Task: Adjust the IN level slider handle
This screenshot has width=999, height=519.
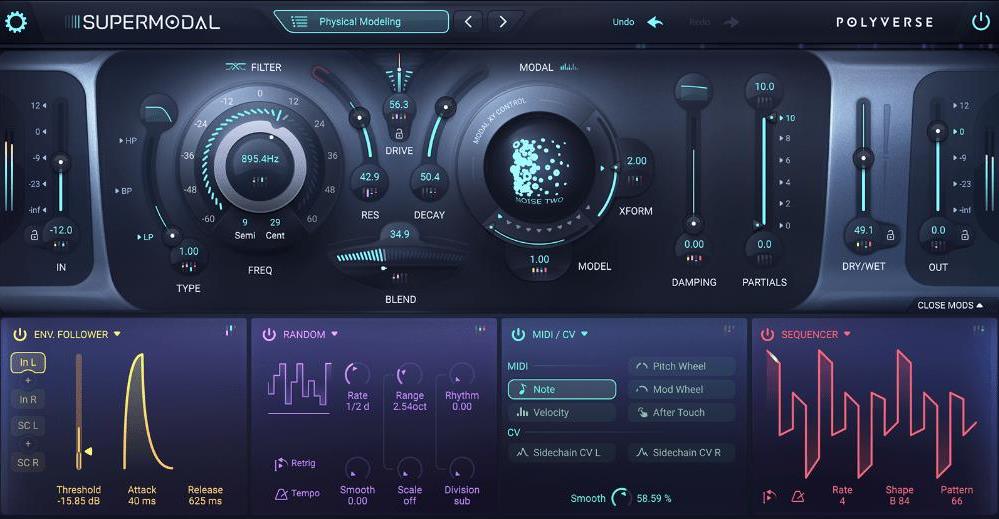Action: coord(61,162)
